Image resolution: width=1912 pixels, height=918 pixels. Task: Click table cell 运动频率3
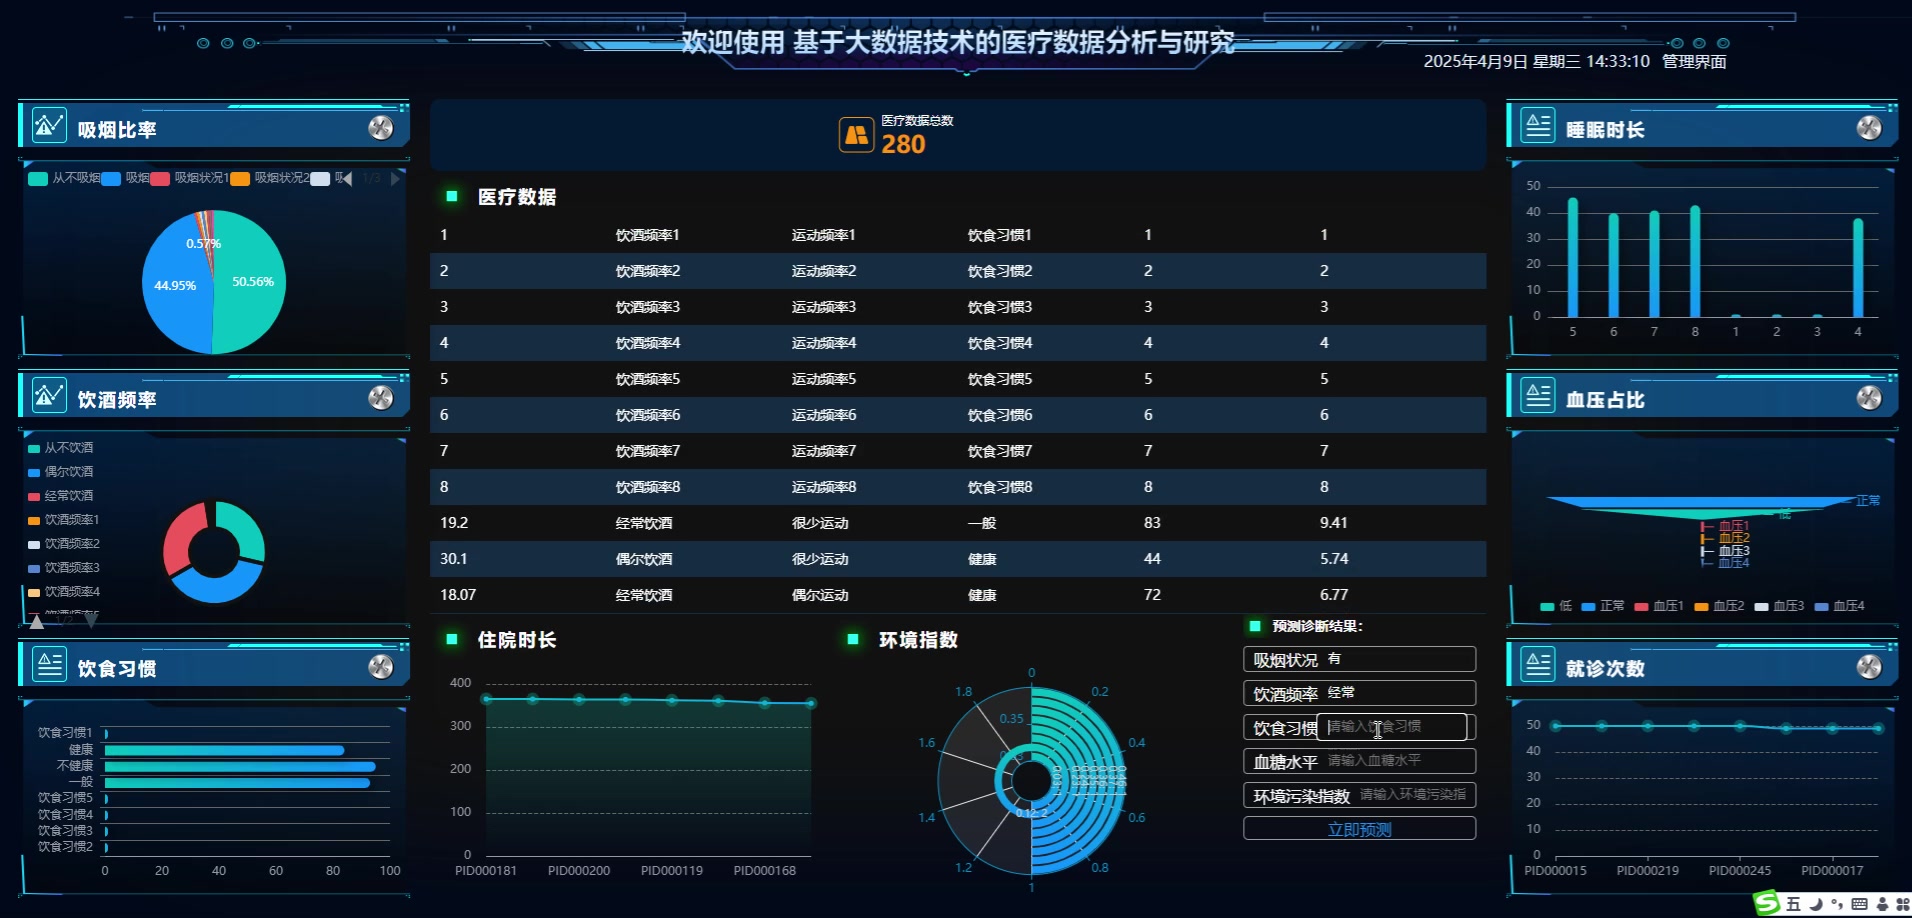(823, 307)
